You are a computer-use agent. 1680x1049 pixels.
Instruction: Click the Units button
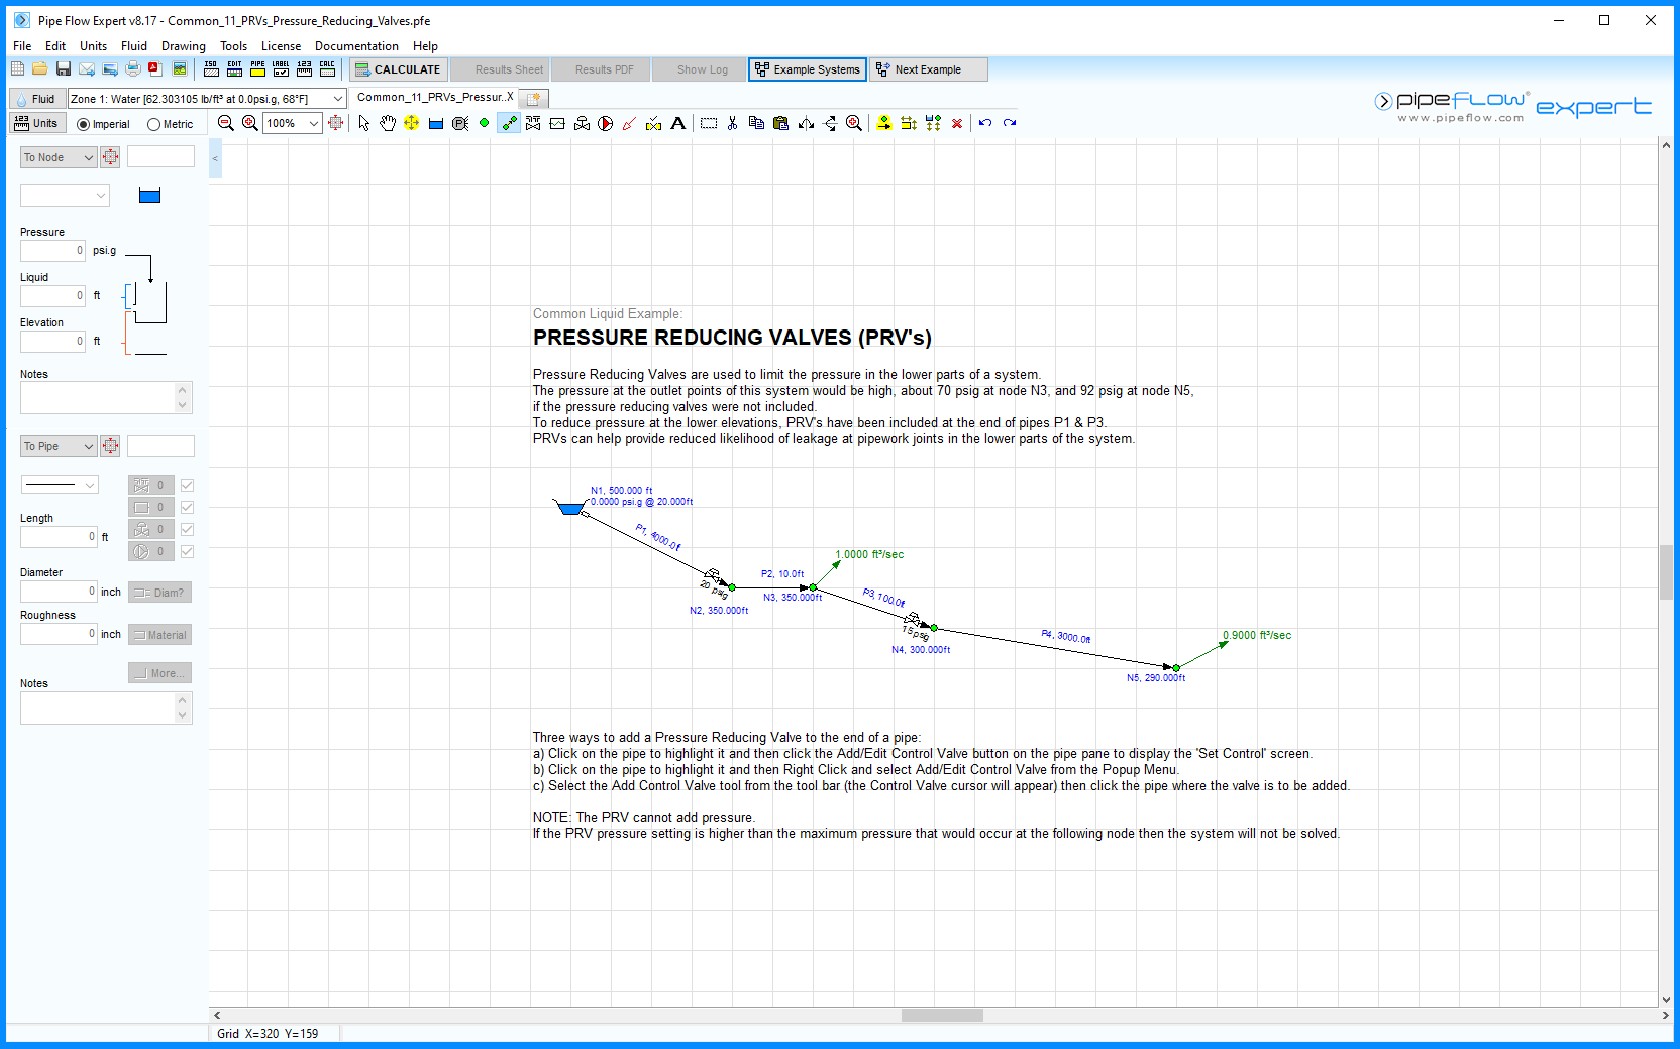pyautogui.click(x=37, y=123)
